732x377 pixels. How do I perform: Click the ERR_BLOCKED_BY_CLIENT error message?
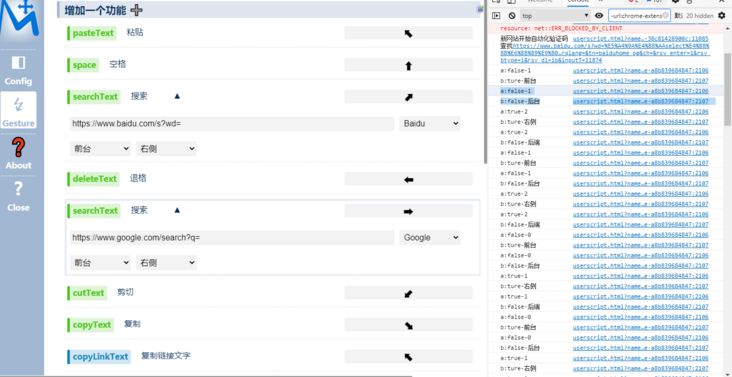[x=562, y=28]
